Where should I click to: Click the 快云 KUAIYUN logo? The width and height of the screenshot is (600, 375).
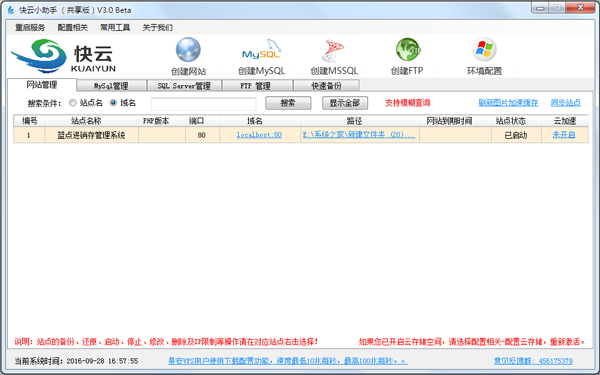[64, 56]
